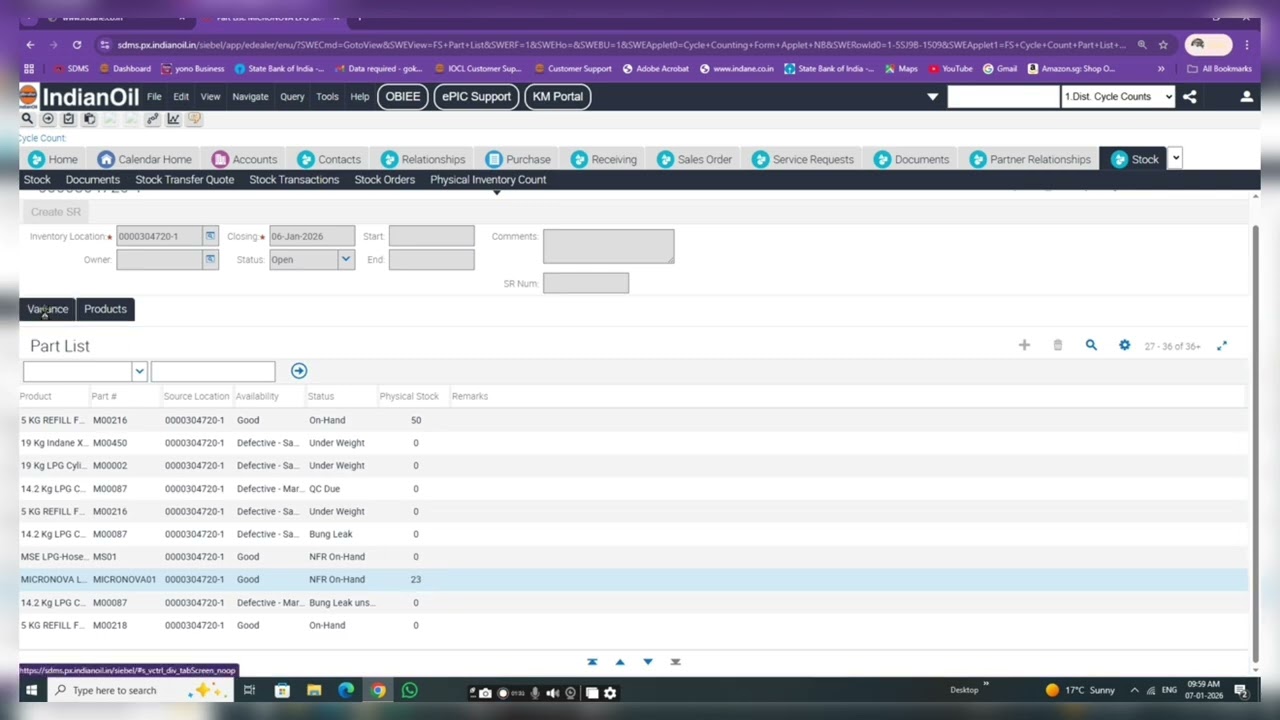Open Microsoft Edge from the taskbar
Image resolution: width=1280 pixels, height=720 pixels.
pyautogui.click(x=346, y=691)
